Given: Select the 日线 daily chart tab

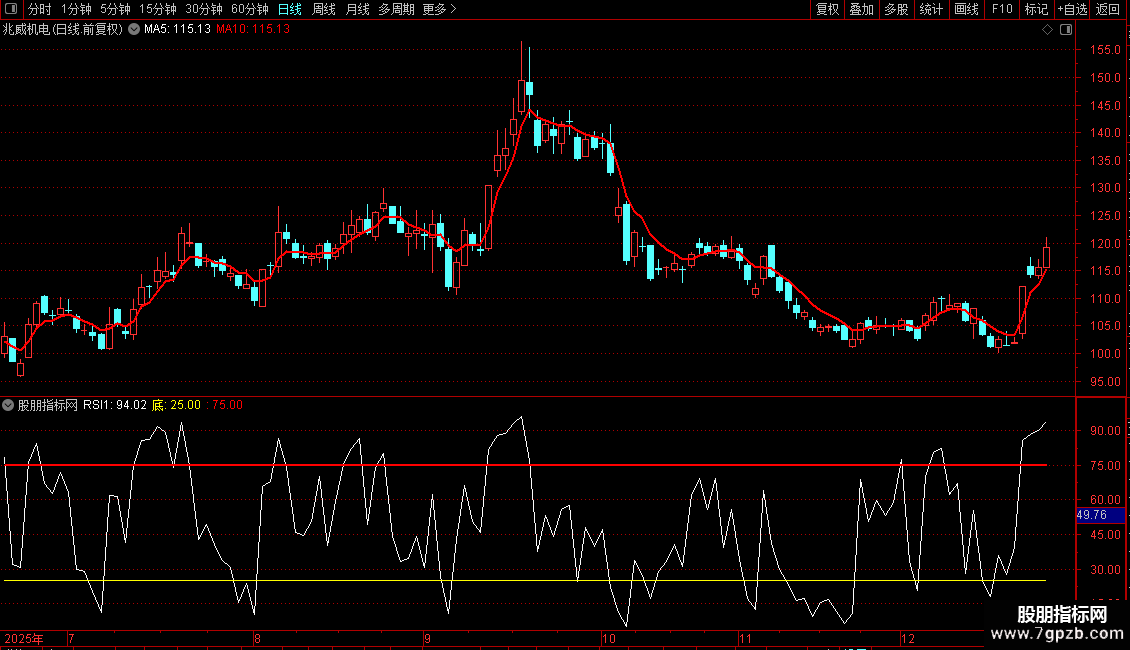Looking at the screenshot, I should [x=290, y=9].
